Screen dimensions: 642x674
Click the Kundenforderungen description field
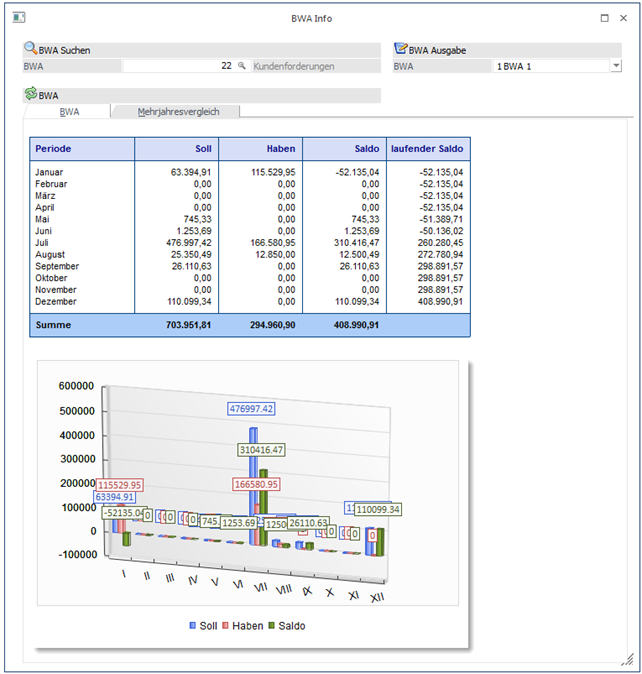click(318, 66)
